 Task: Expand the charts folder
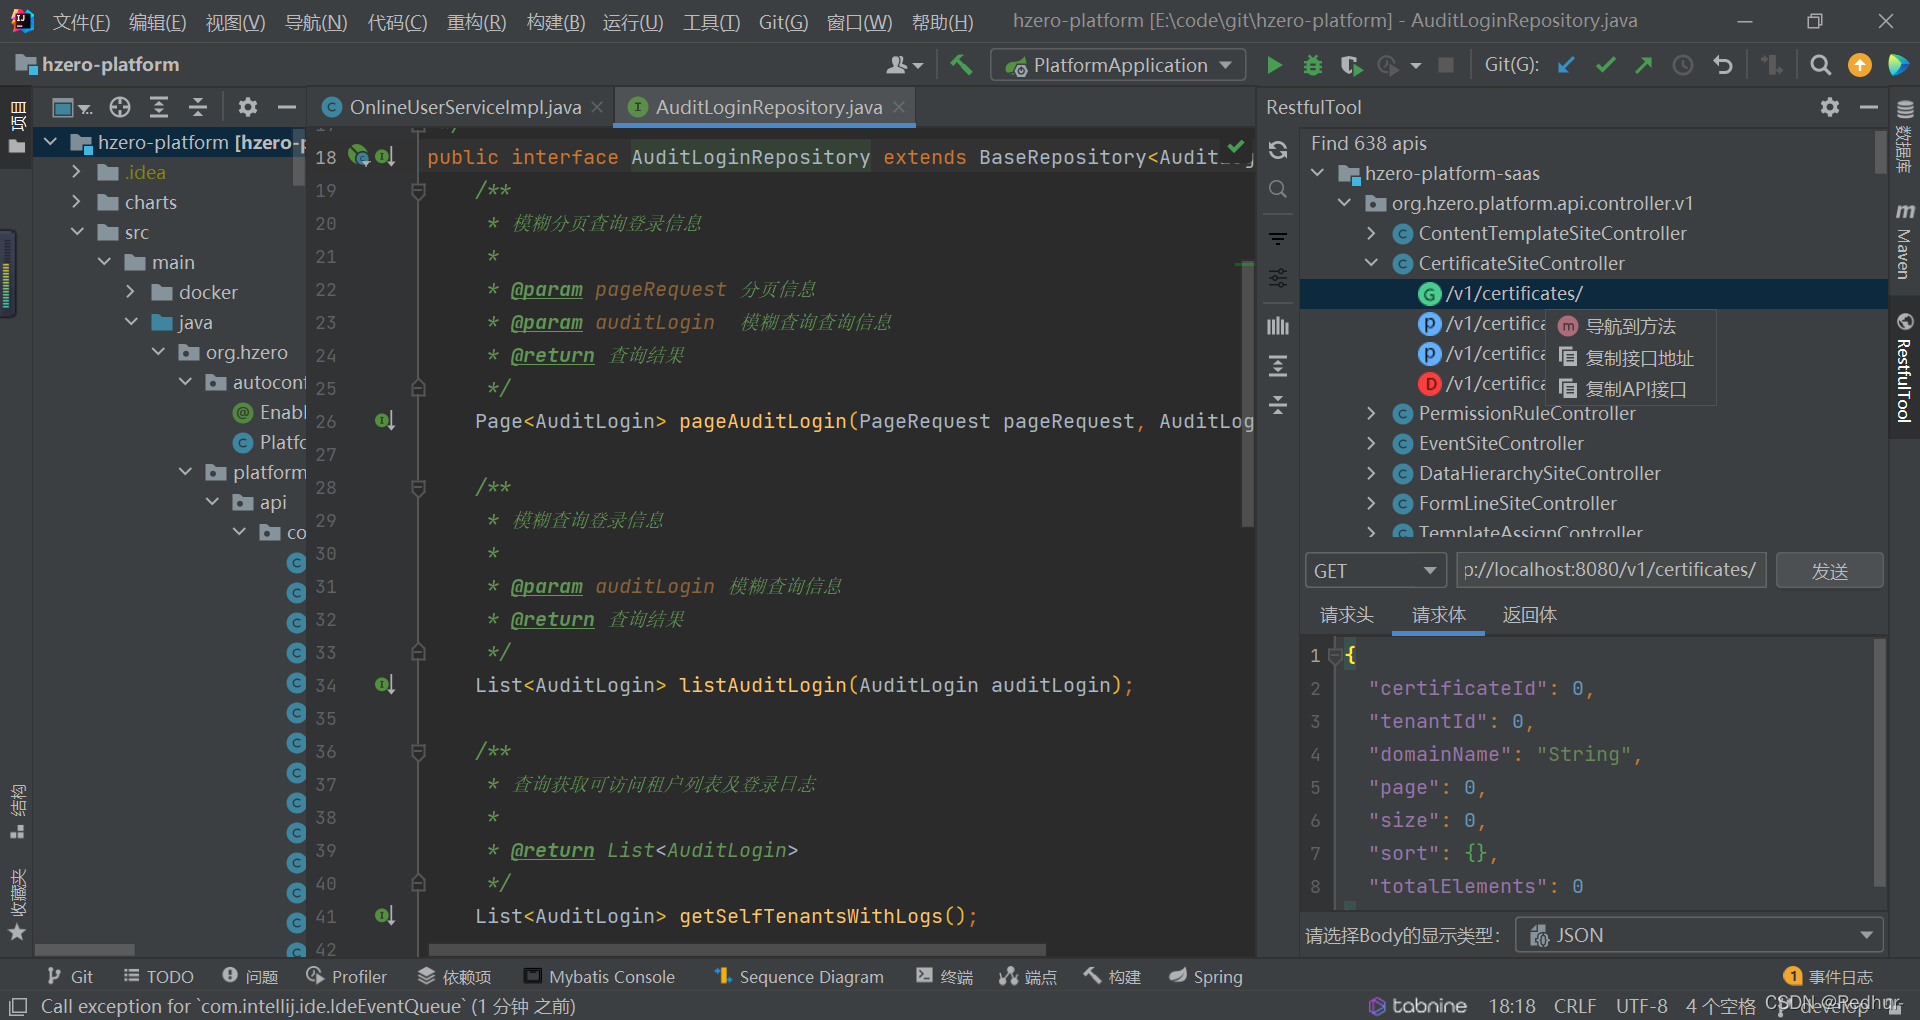coord(76,202)
